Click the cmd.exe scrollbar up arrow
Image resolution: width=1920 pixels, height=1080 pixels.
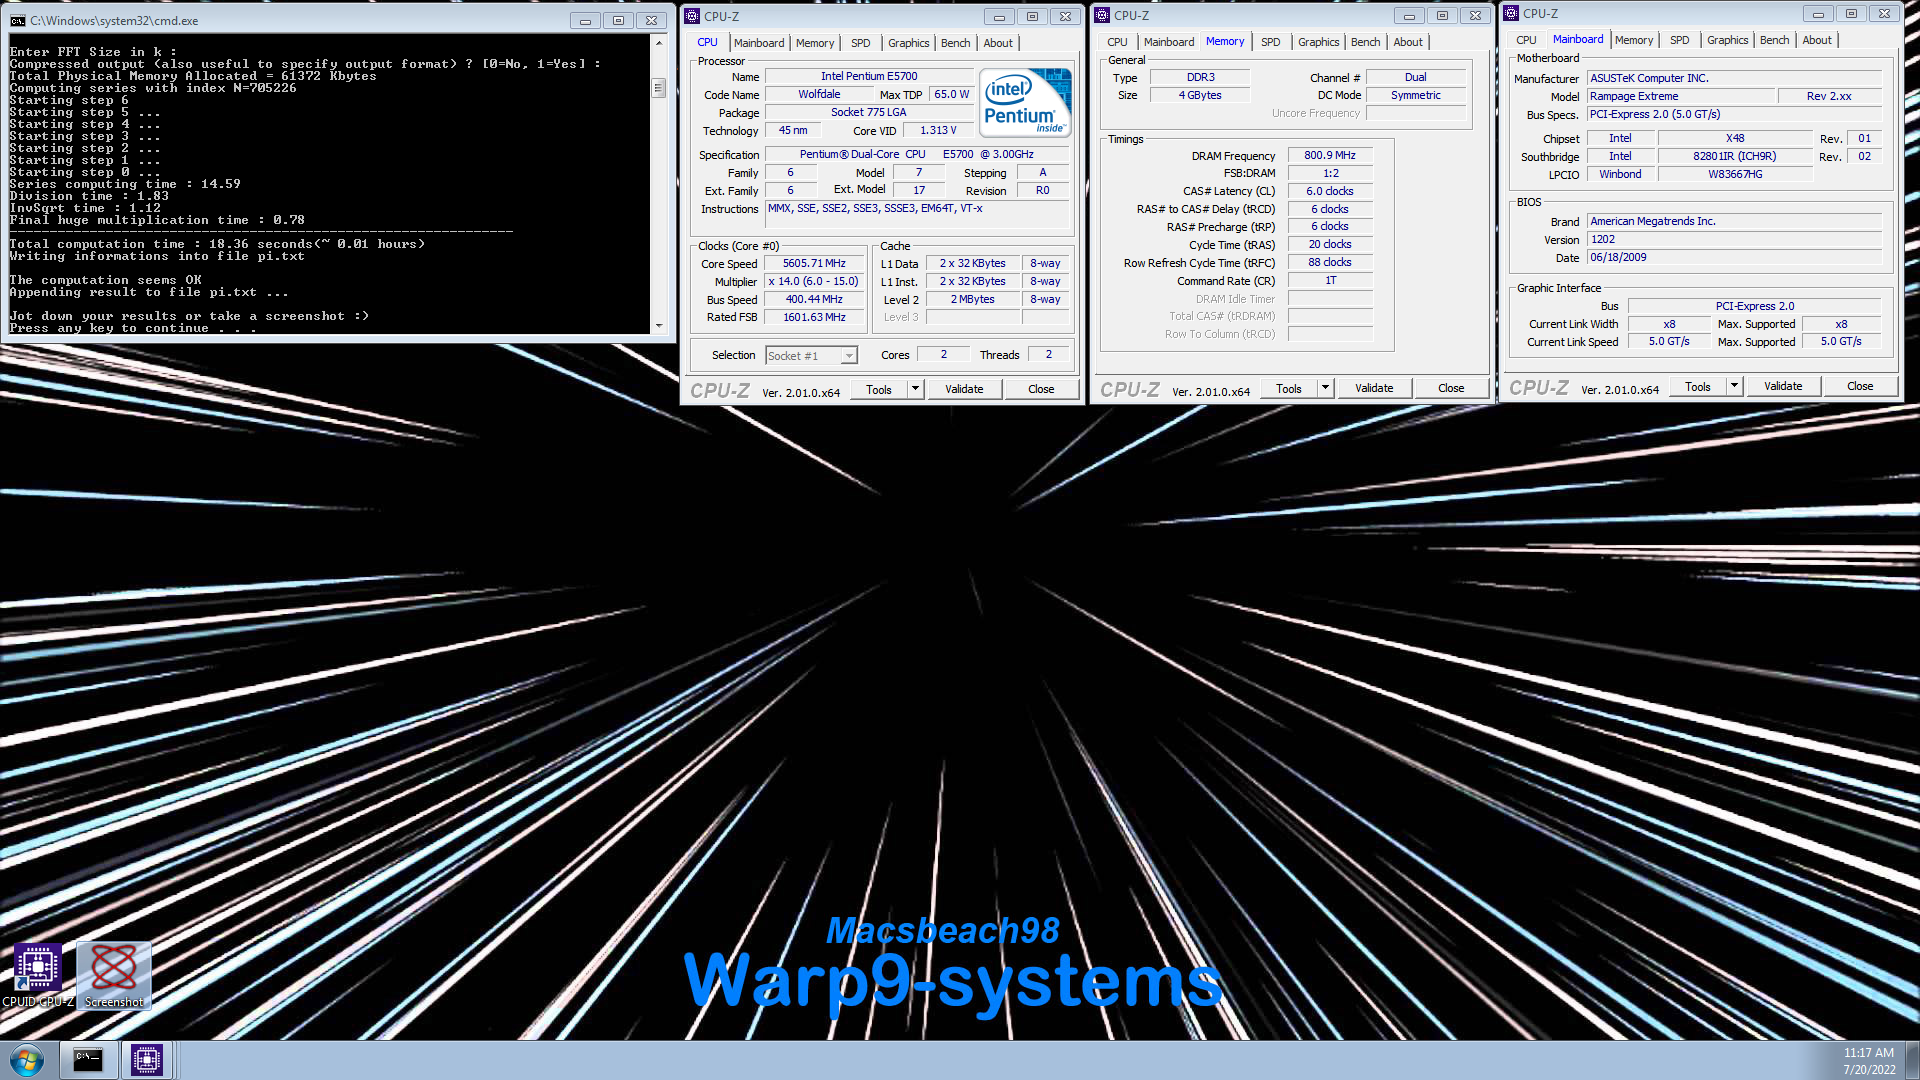click(x=658, y=43)
